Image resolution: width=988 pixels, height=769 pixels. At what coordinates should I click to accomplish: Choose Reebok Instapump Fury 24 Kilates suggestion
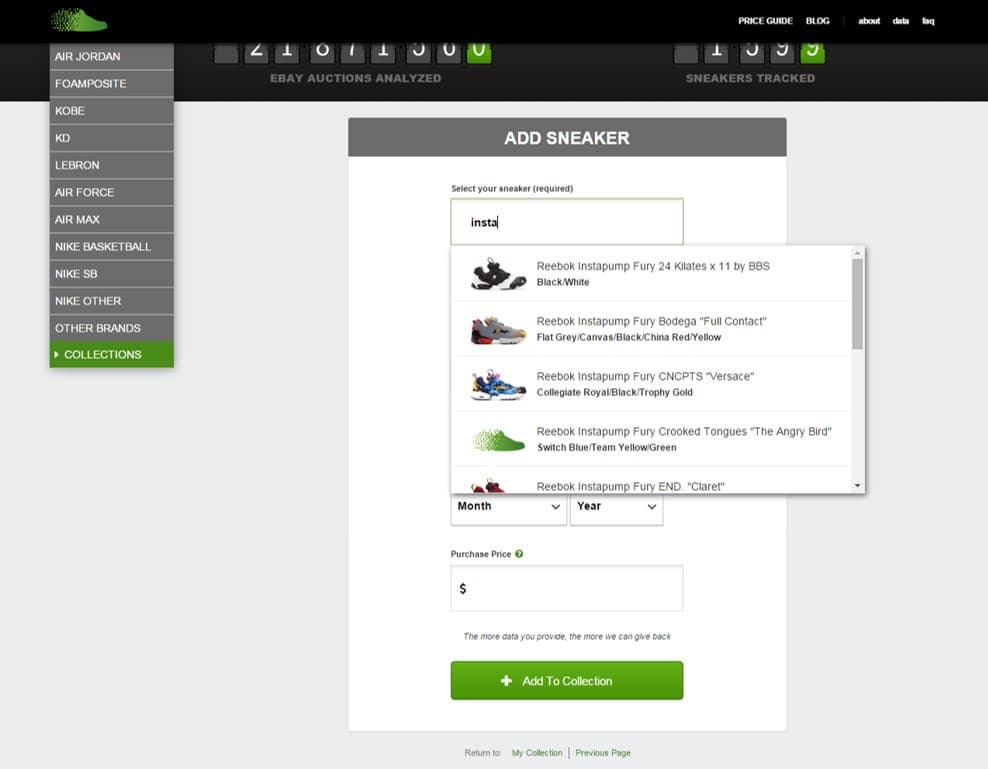(x=652, y=274)
